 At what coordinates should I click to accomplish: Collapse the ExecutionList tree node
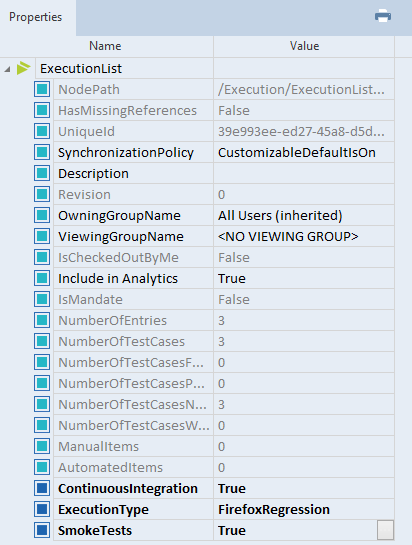(x=7, y=69)
